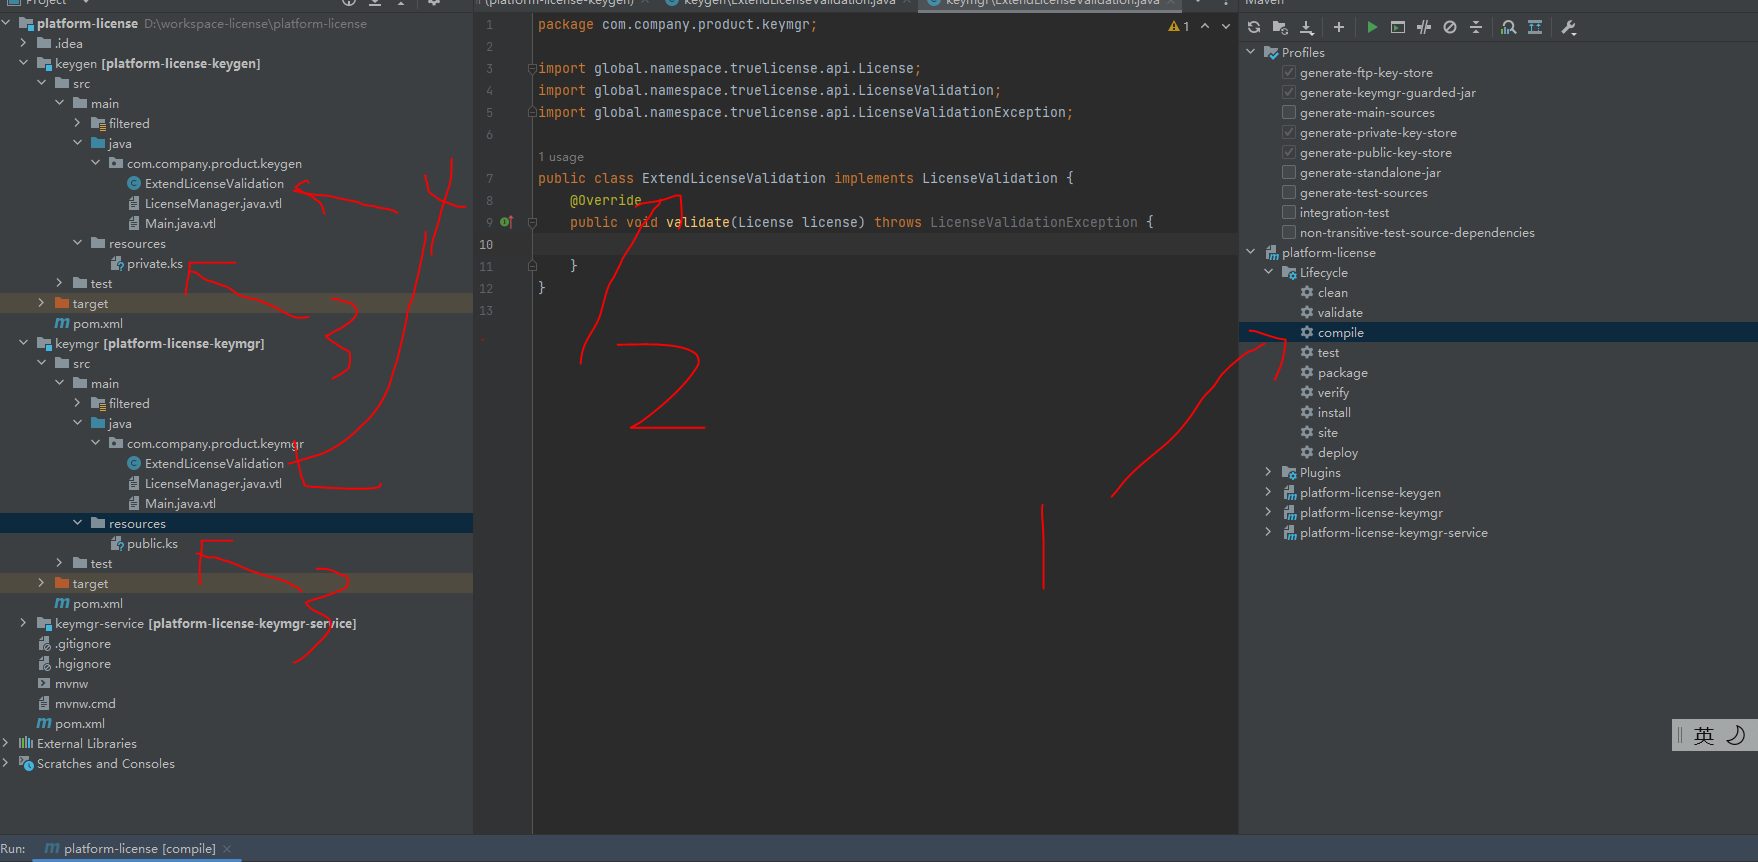Viewport: 1758px width, 862px height.
Task: Switch to platform-license [compile] run tab
Action: [x=139, y=849]
